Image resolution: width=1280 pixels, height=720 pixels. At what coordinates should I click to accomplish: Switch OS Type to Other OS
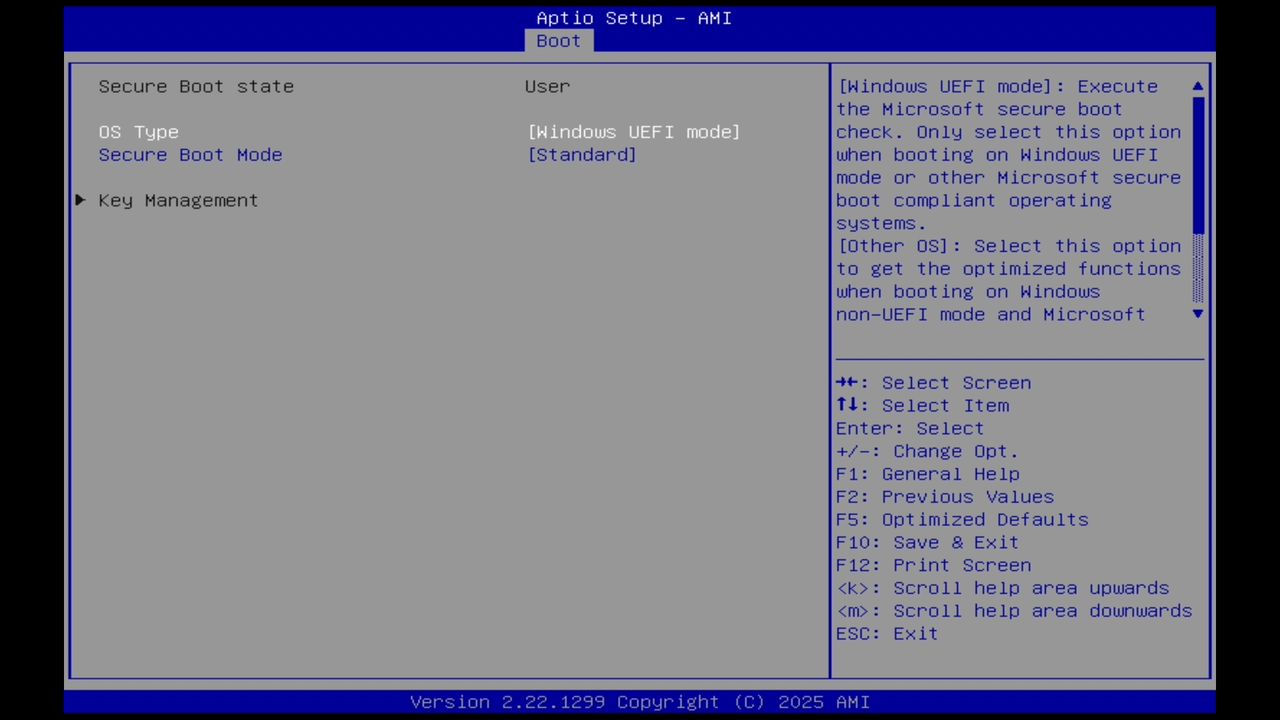[x=634, y=131]
